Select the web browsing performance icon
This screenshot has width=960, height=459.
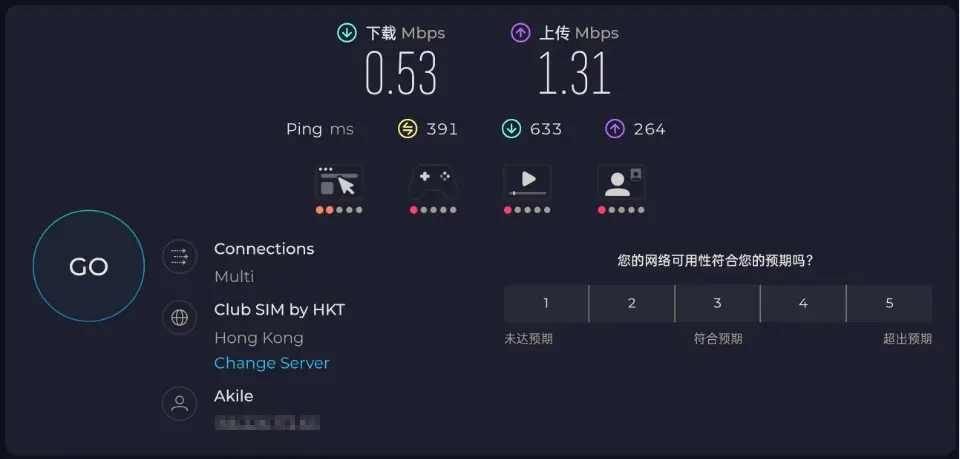339,184
